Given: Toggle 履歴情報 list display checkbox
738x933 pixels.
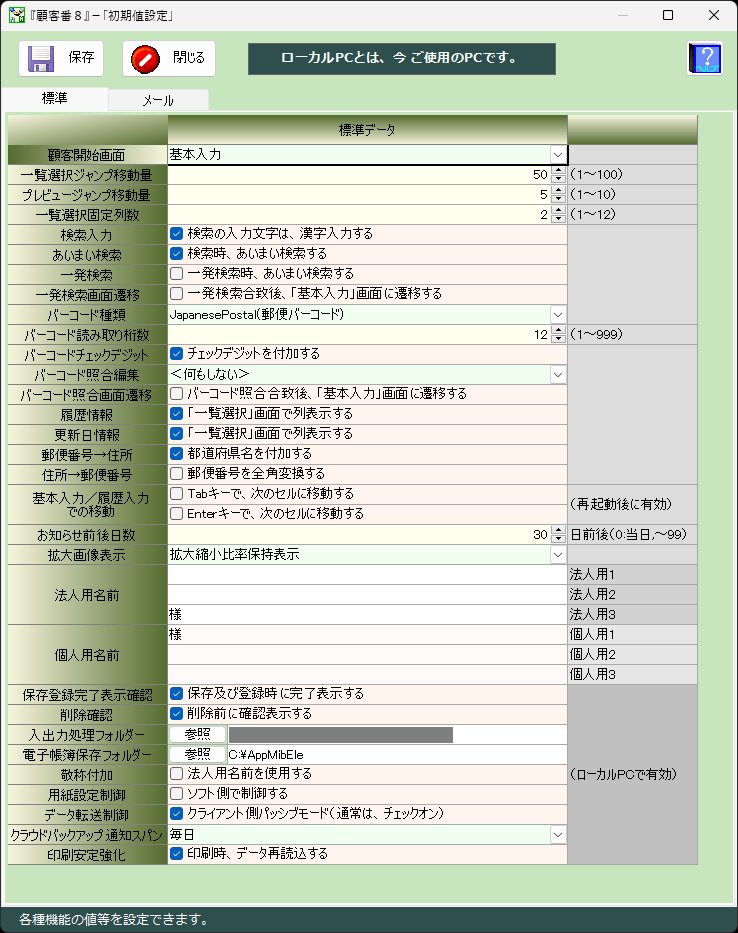Looking at the screenshot, I should (x=176, y=414).
